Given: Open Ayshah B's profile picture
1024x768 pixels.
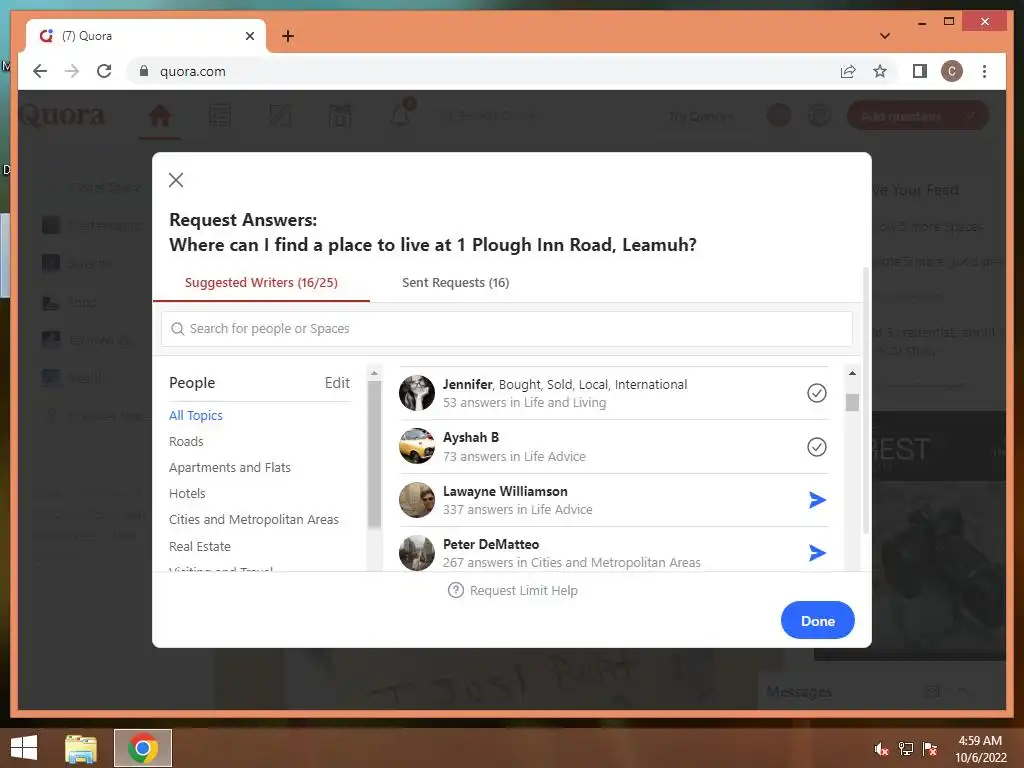Looking at the screenshot, I should pos(417,446).
